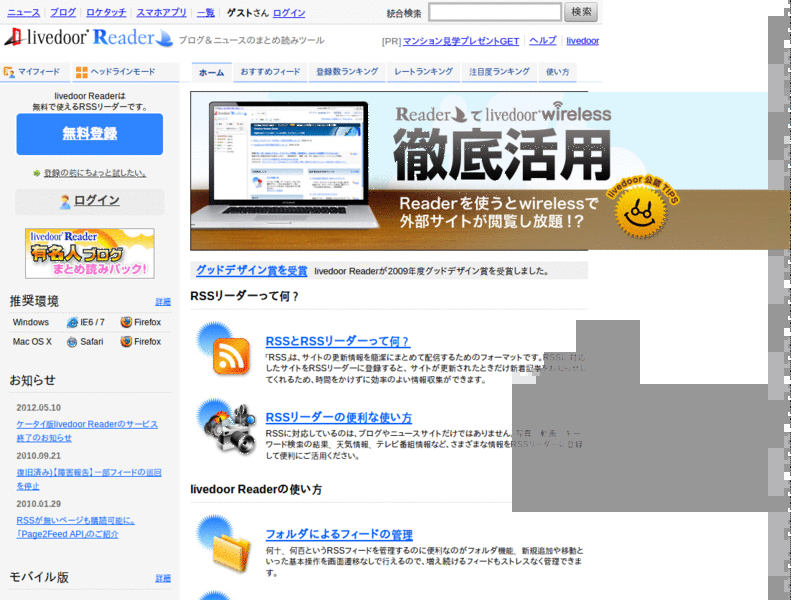The width and height of the screenshot is (800, 600).
Task: Open the ヘルプ link
Action: pos(542,41)
